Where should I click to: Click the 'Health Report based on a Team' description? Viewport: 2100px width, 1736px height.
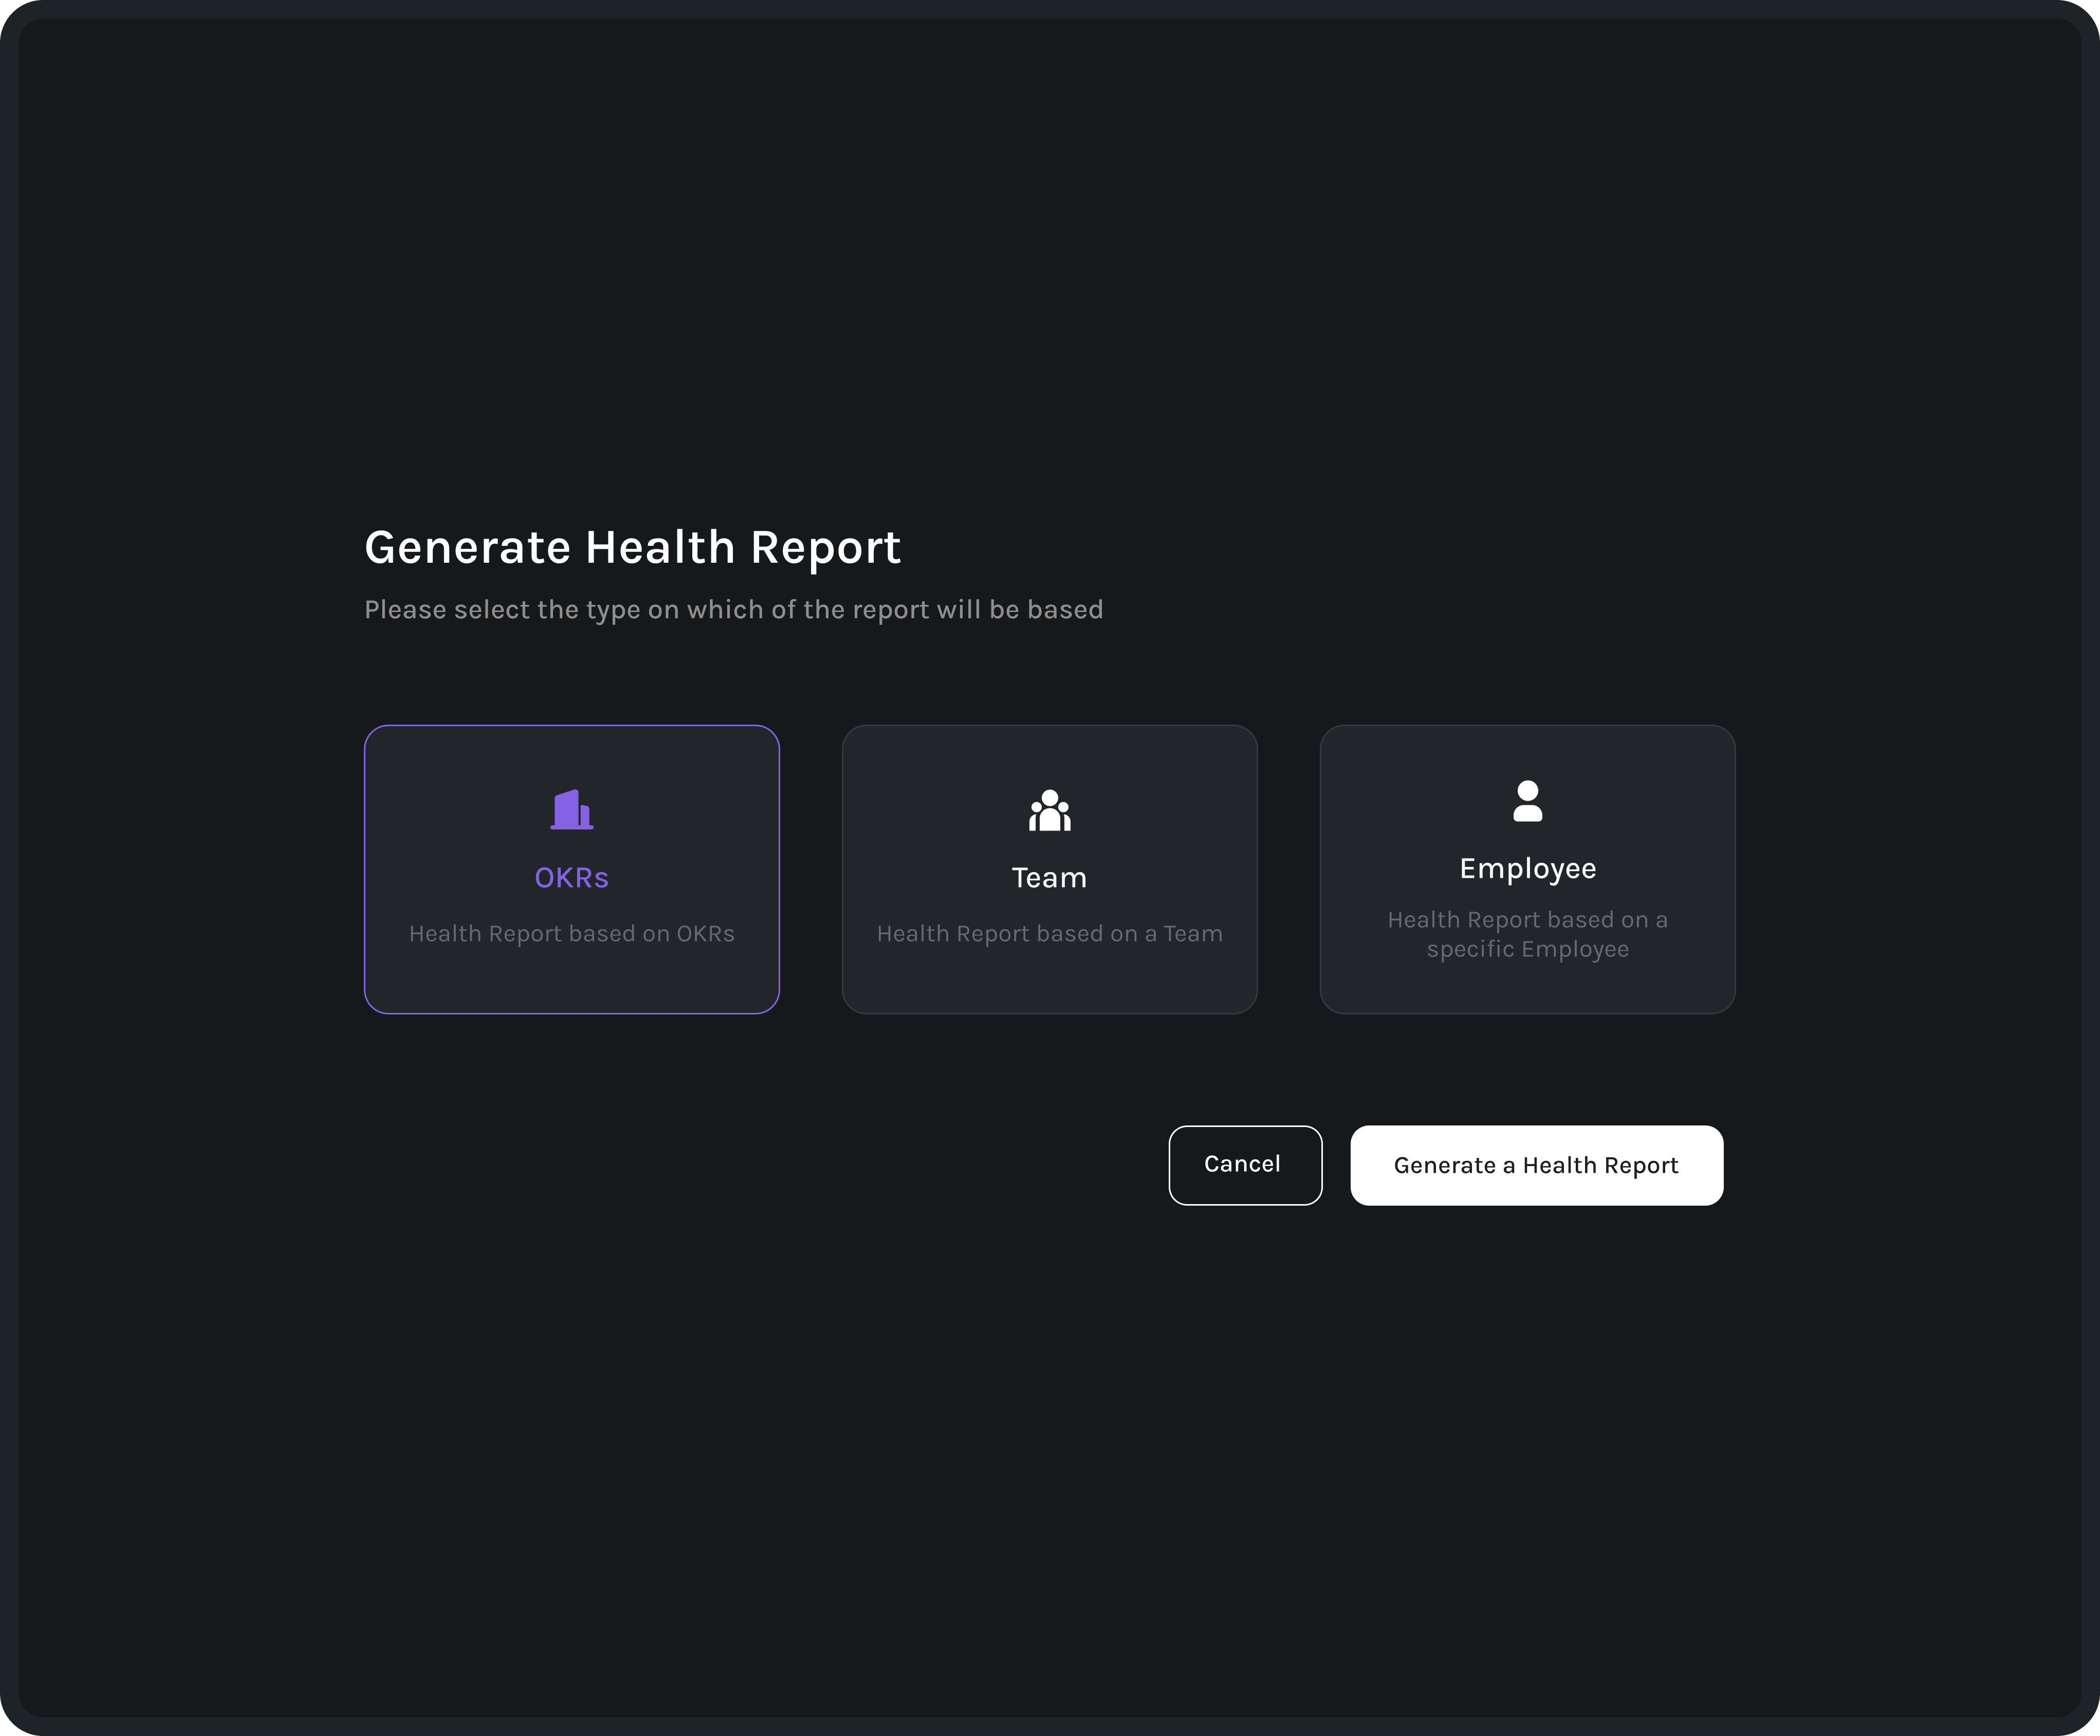click(x=1049, y=933)
